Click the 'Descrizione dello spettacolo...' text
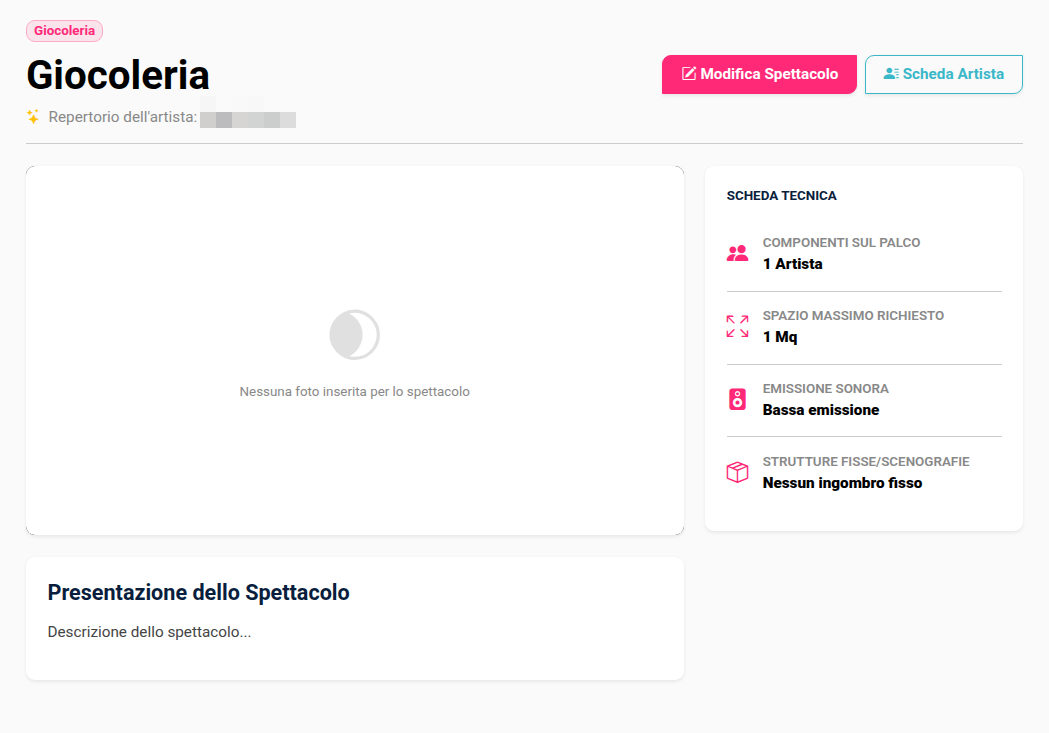 pos(149,632)
